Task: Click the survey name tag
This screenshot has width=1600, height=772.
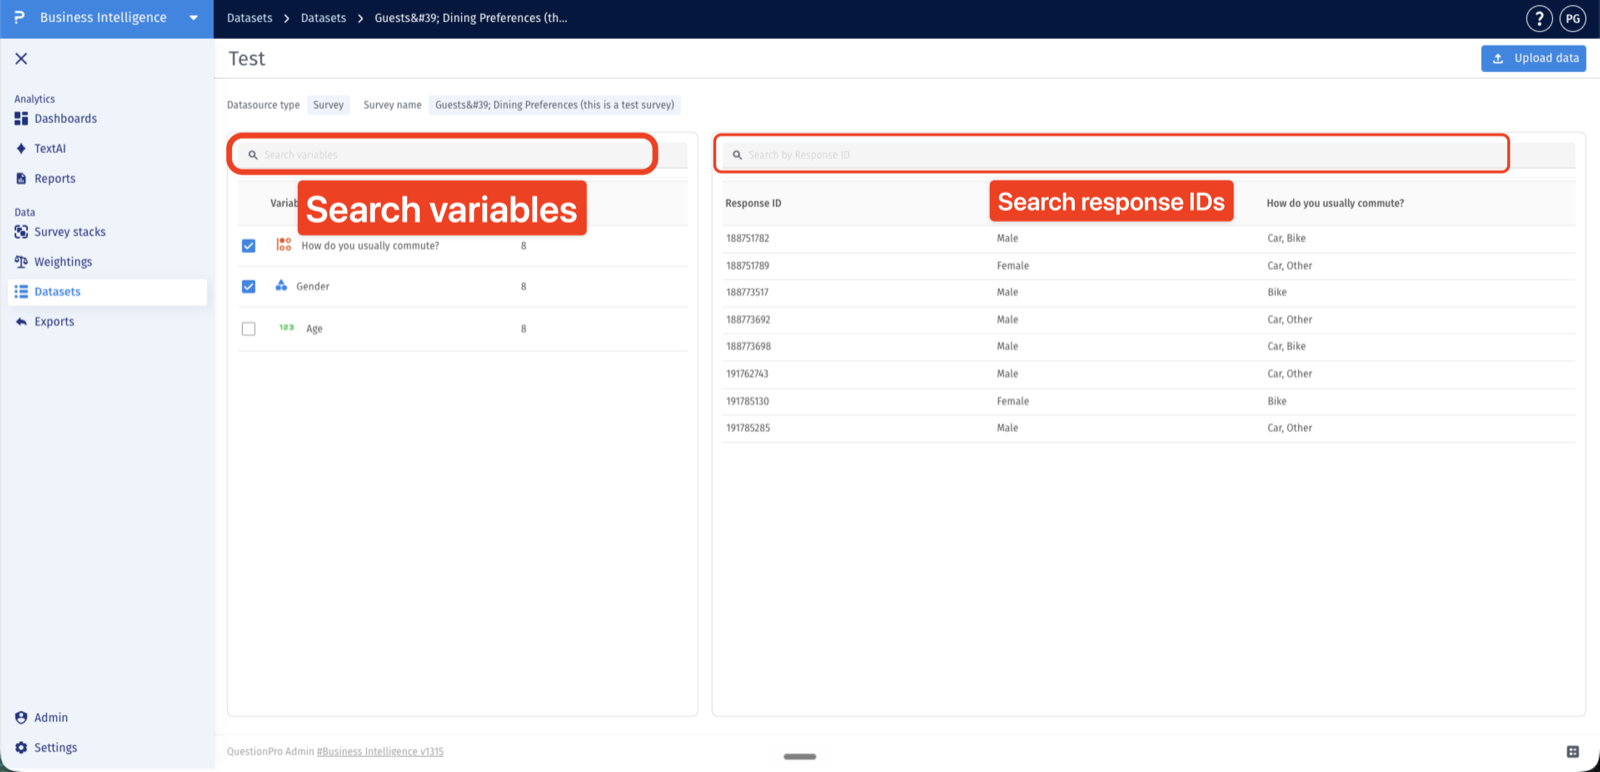Action: pos(554,104)
